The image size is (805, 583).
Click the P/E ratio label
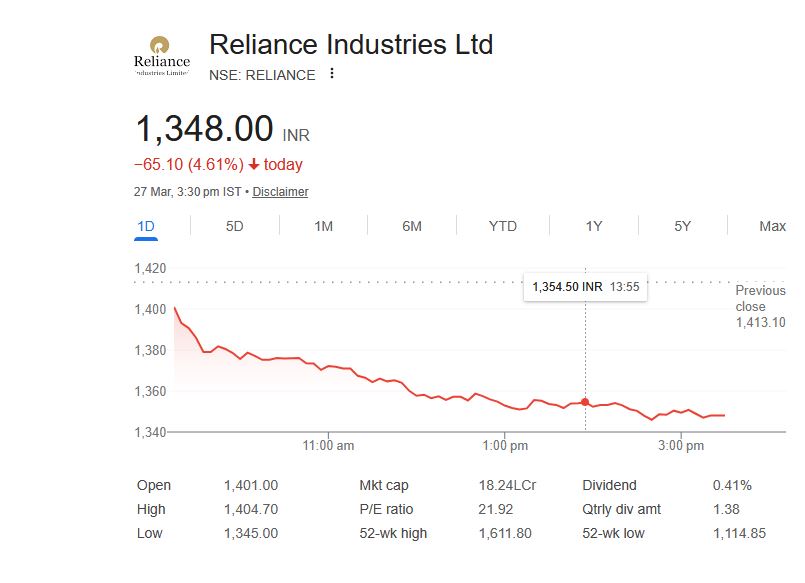pos(385,510)
